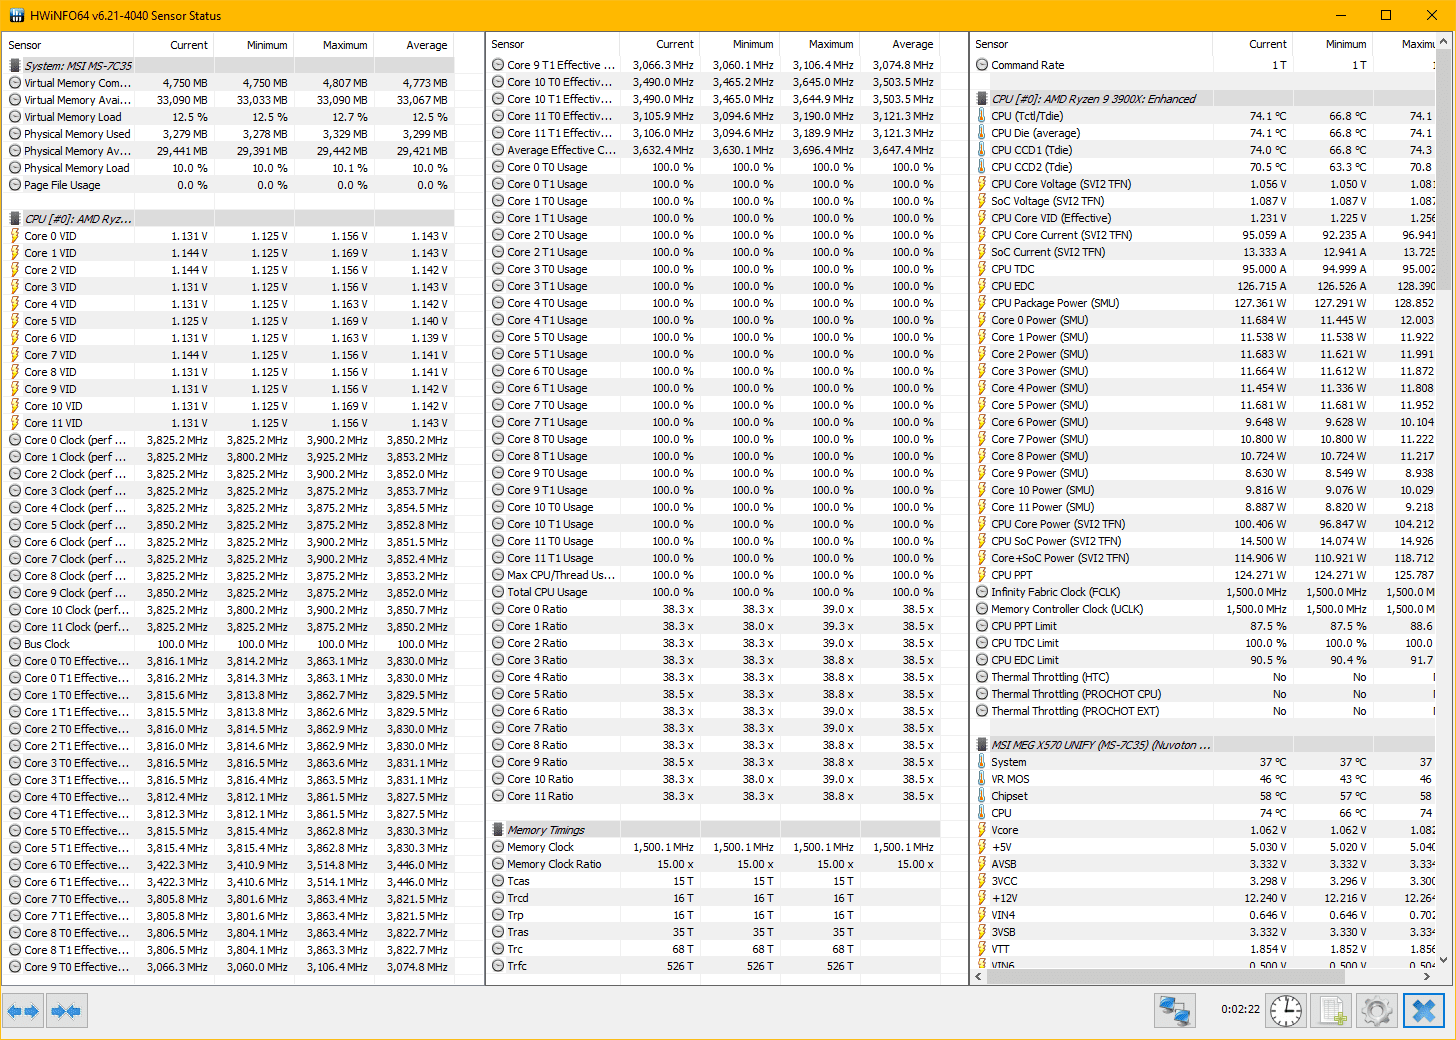The image size is (1456, 1040).
Task: Click the expand sensor columns arrows button
Action: tap(23, 1011)
